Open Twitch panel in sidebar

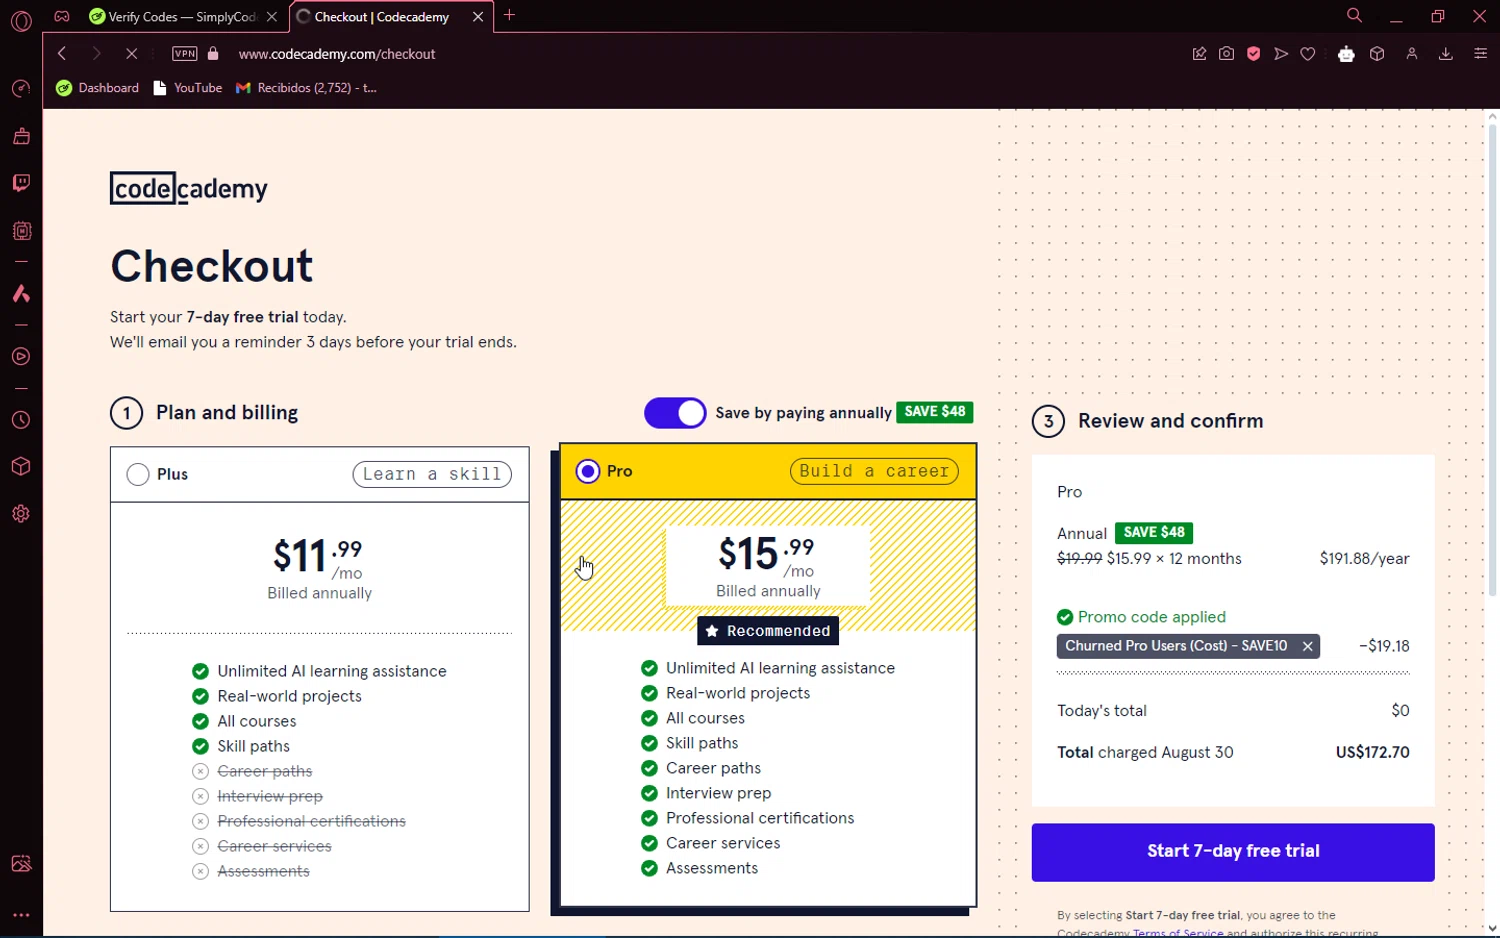coord(21,183)
